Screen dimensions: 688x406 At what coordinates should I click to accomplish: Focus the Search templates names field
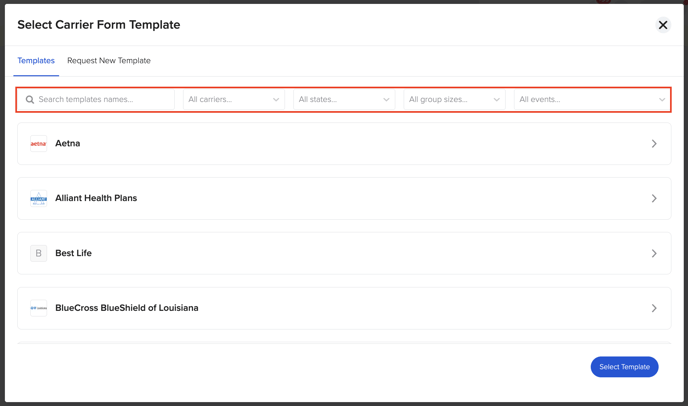click(96, 100)
